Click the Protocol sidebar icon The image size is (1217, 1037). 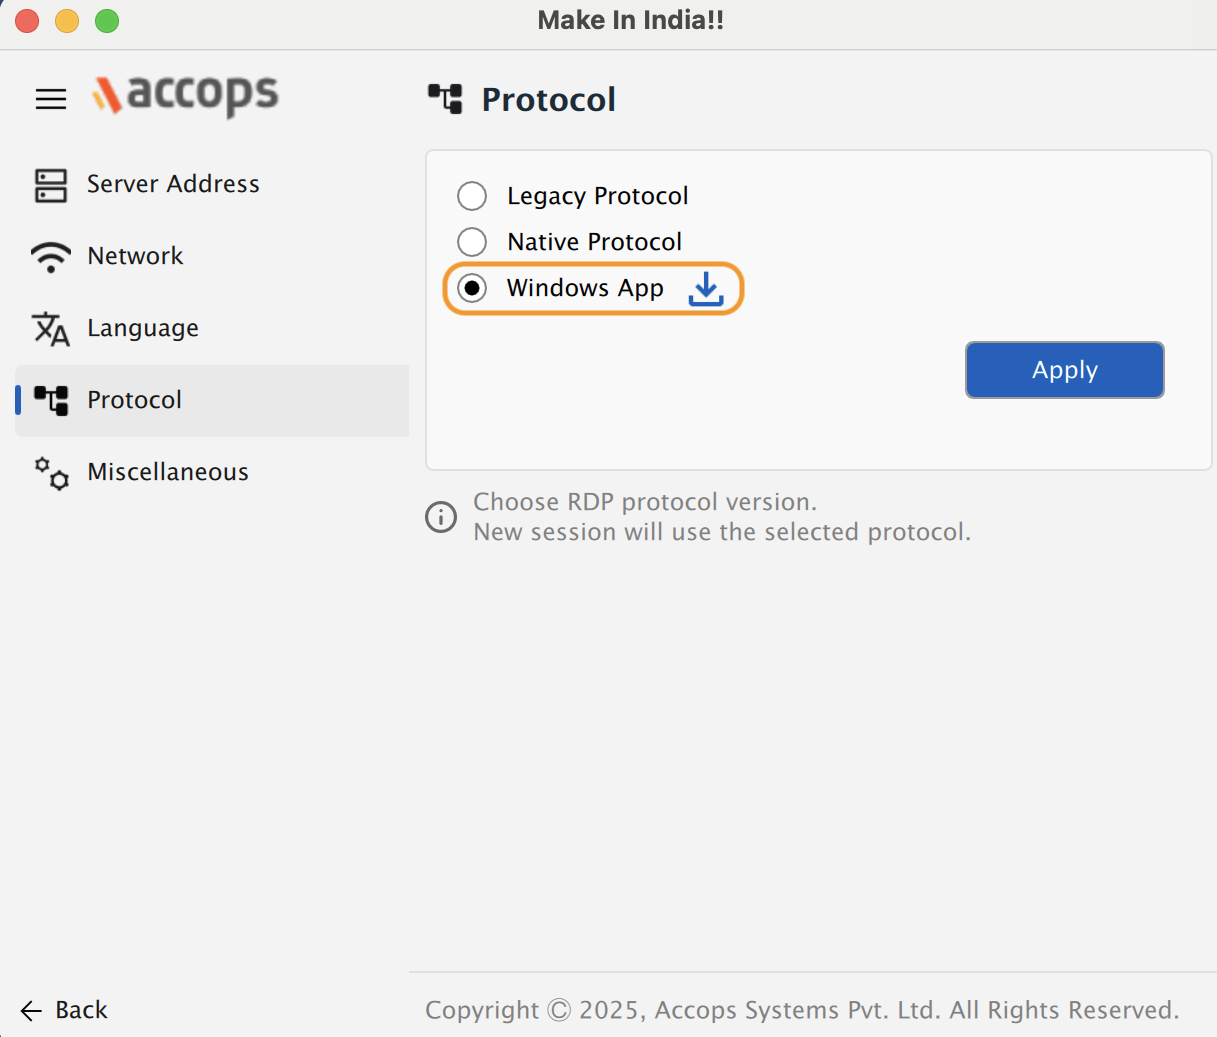pyautogui.click(x=51, y=400)
